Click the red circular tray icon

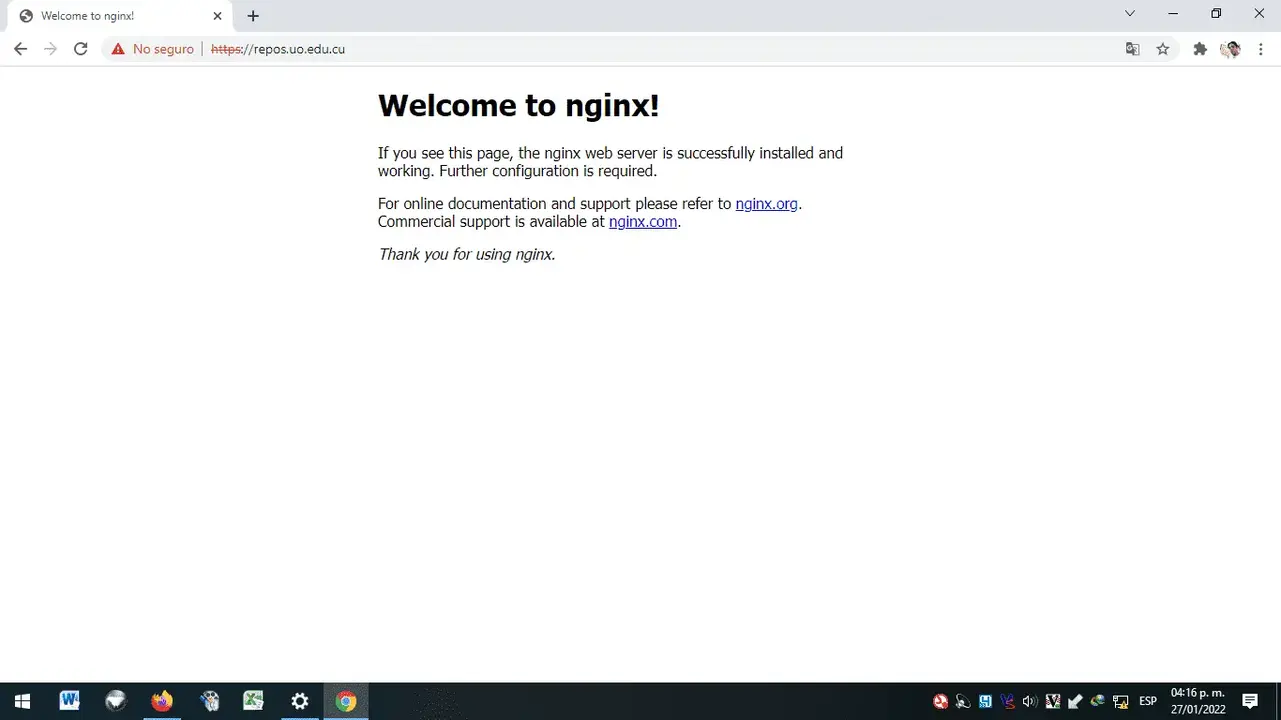click(x=940, y=702)
